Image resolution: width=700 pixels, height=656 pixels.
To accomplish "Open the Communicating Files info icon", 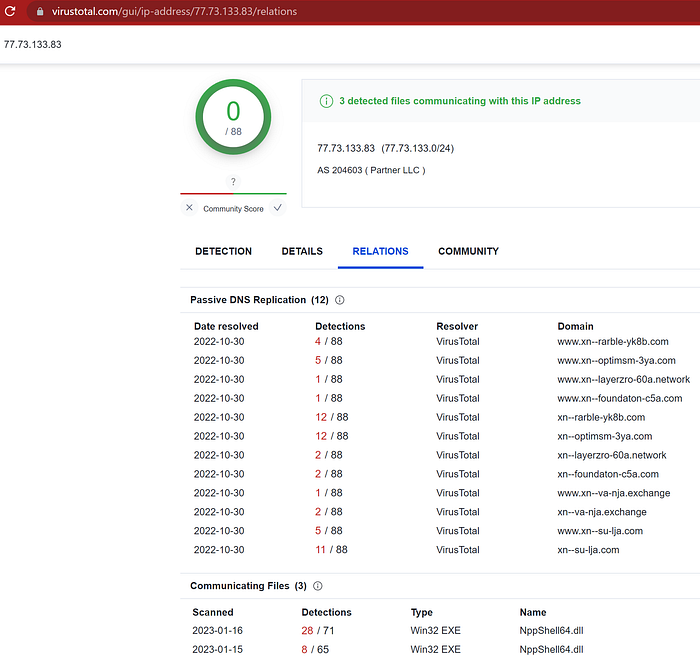I will (318, 586).
